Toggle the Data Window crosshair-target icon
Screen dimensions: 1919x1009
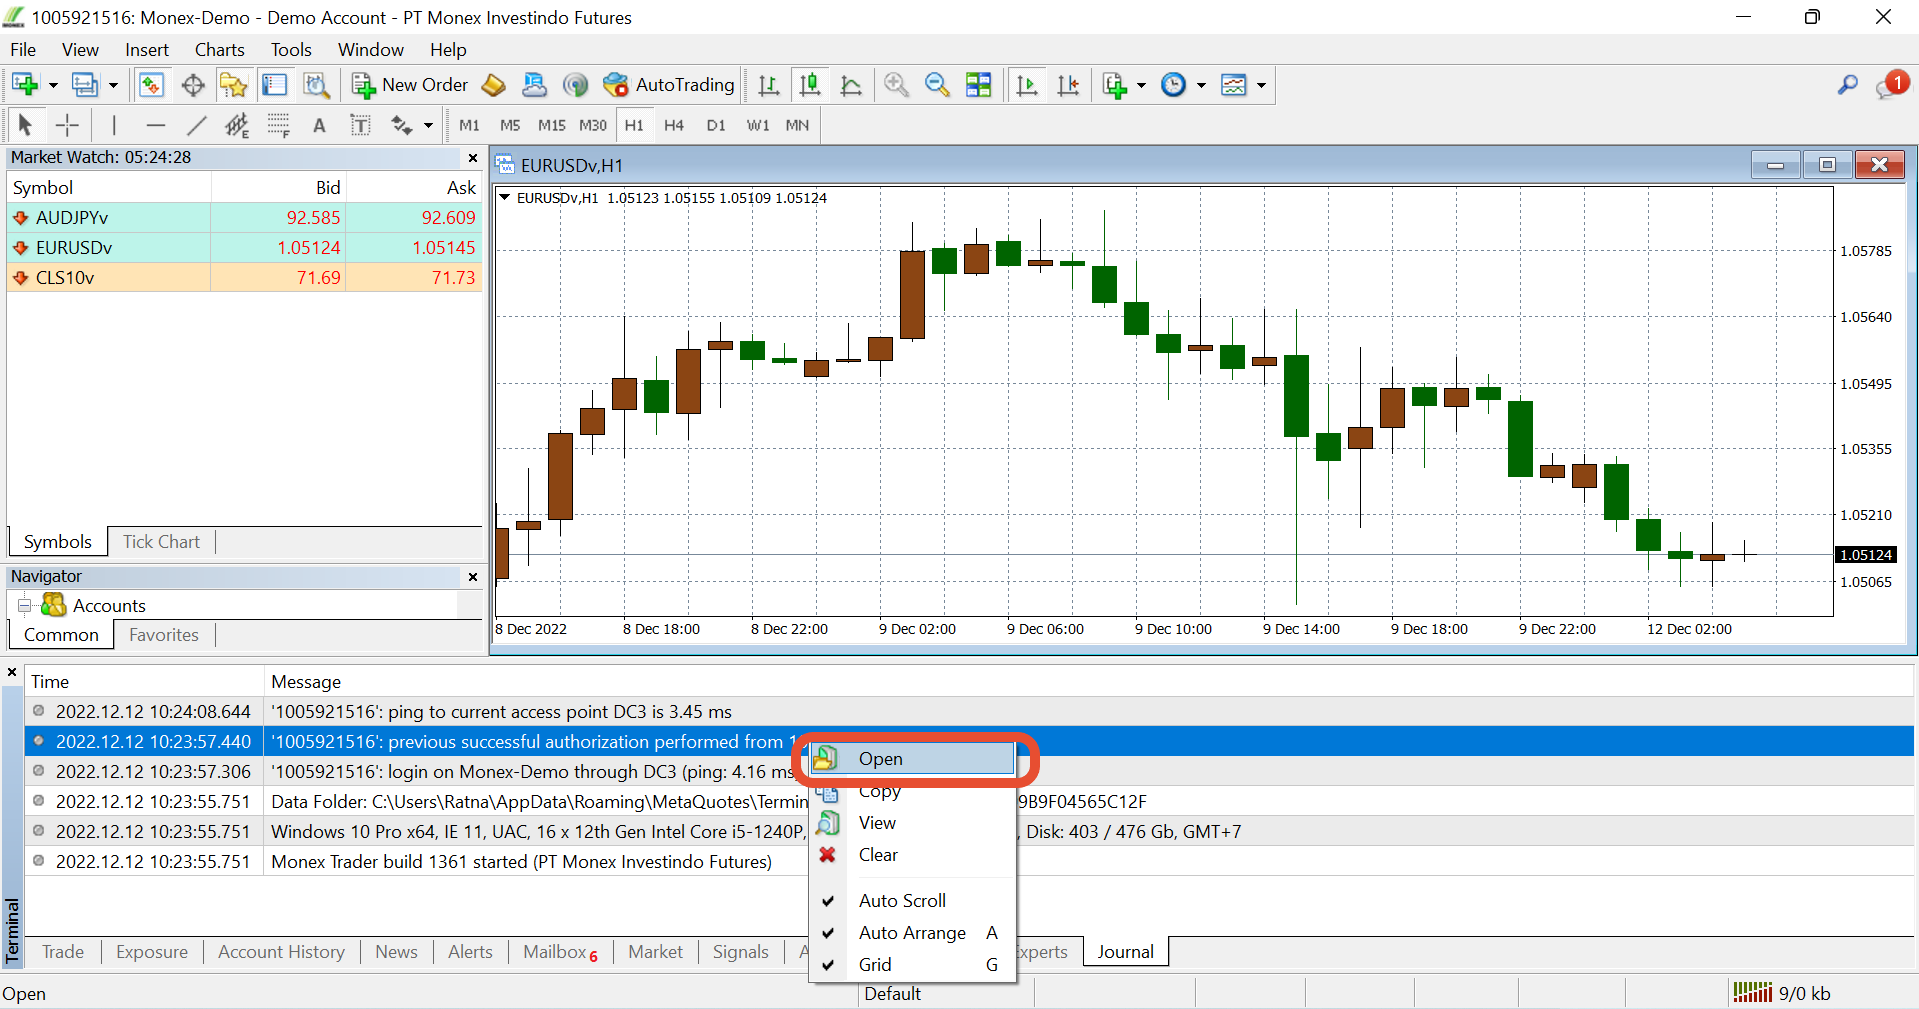tap(193, 85)
